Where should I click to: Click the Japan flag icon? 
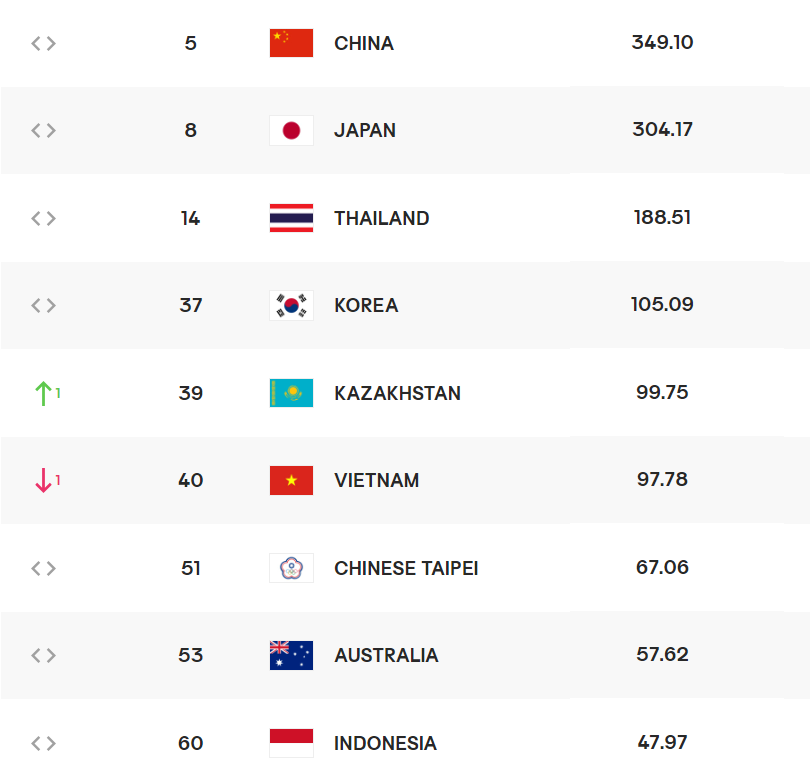click(x=291, y=130)
